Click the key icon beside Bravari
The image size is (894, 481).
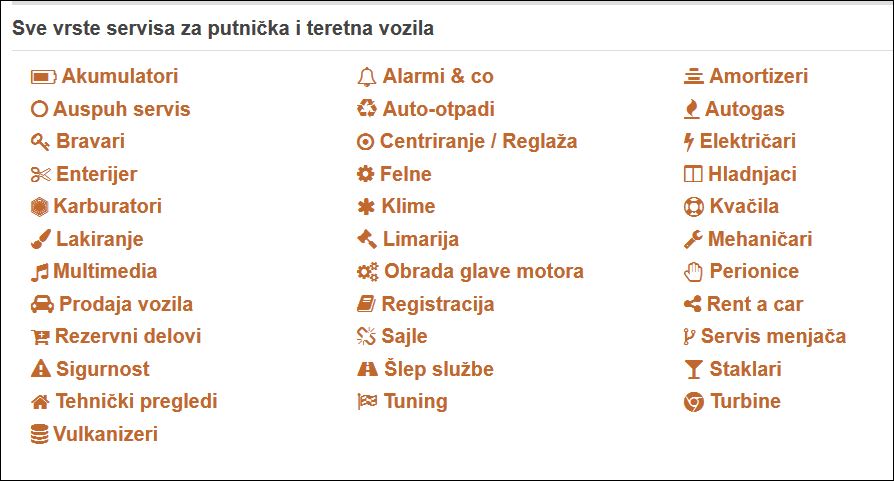click(x=40, y=142)
